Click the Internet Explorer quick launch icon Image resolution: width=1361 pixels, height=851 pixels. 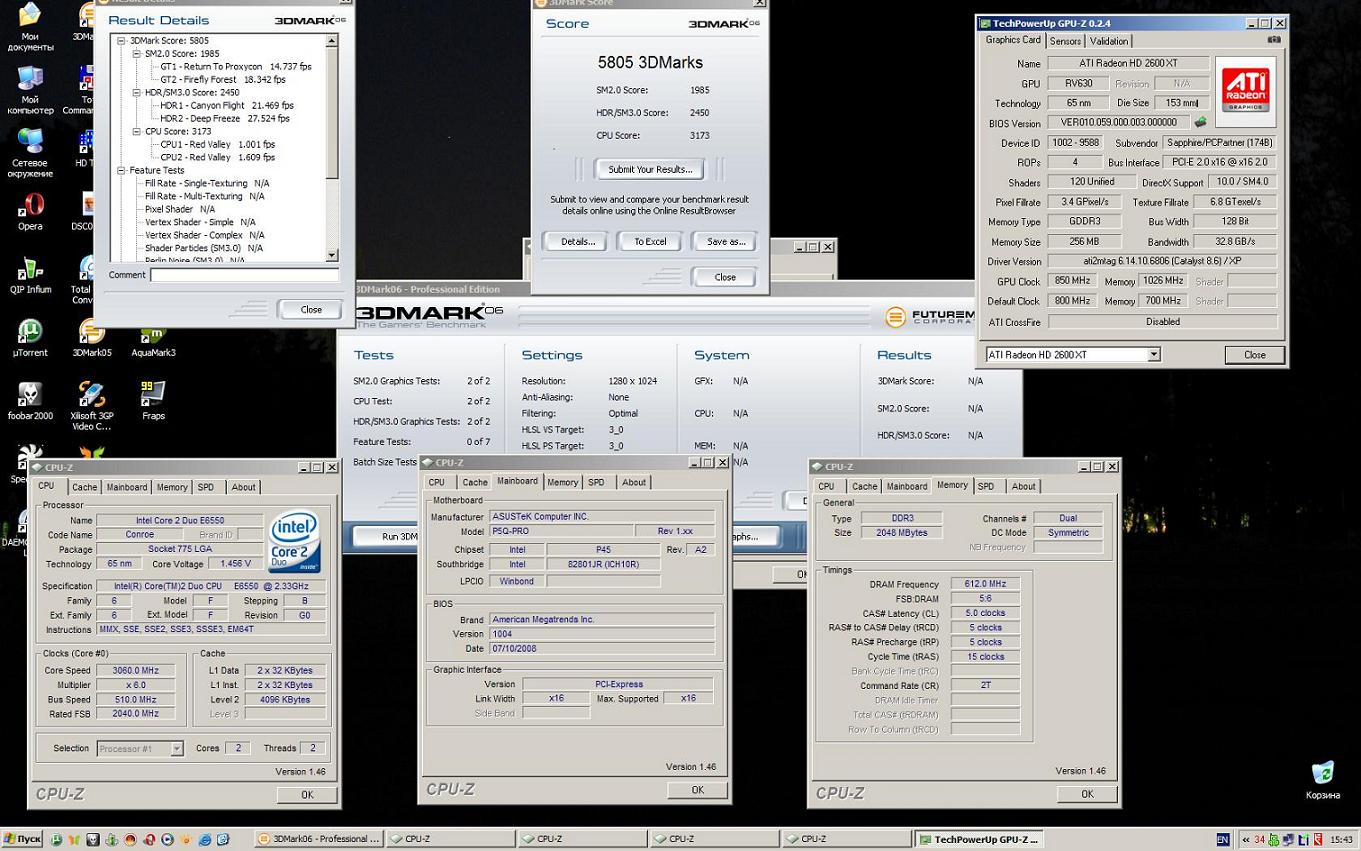tap(204, 840)
